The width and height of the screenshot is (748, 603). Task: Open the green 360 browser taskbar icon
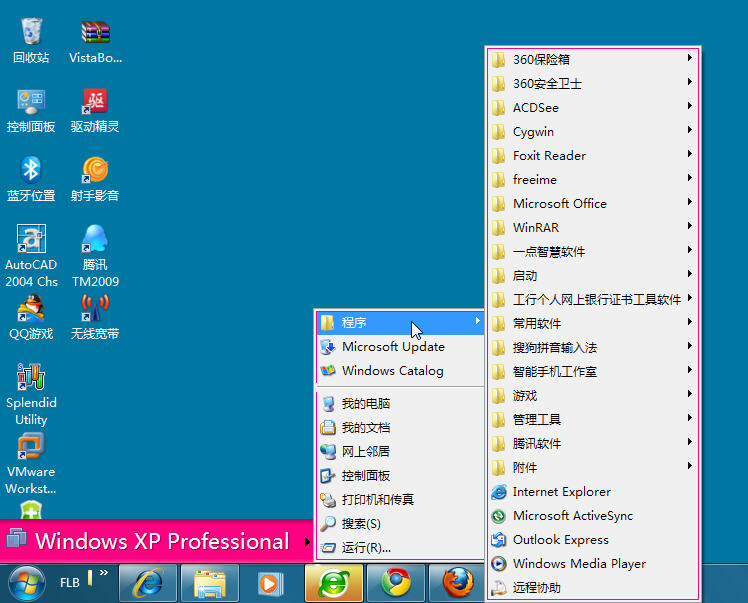333,583
